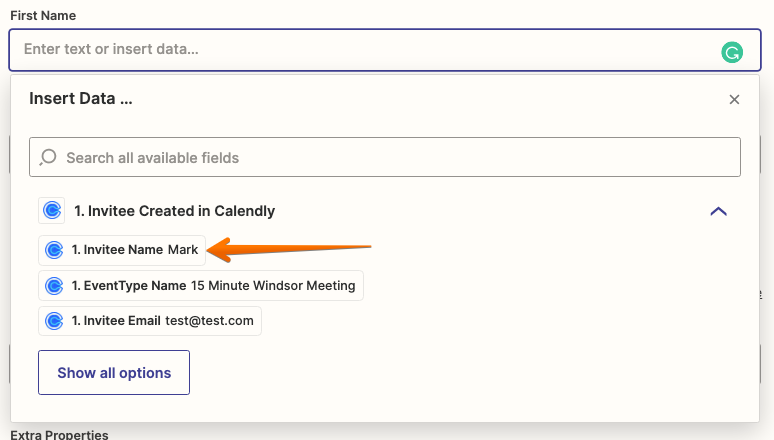Select the '15 Minute Windsor Meeting' sample value
774x440 pixels.
pyautogui.click(x=273, y=285)
